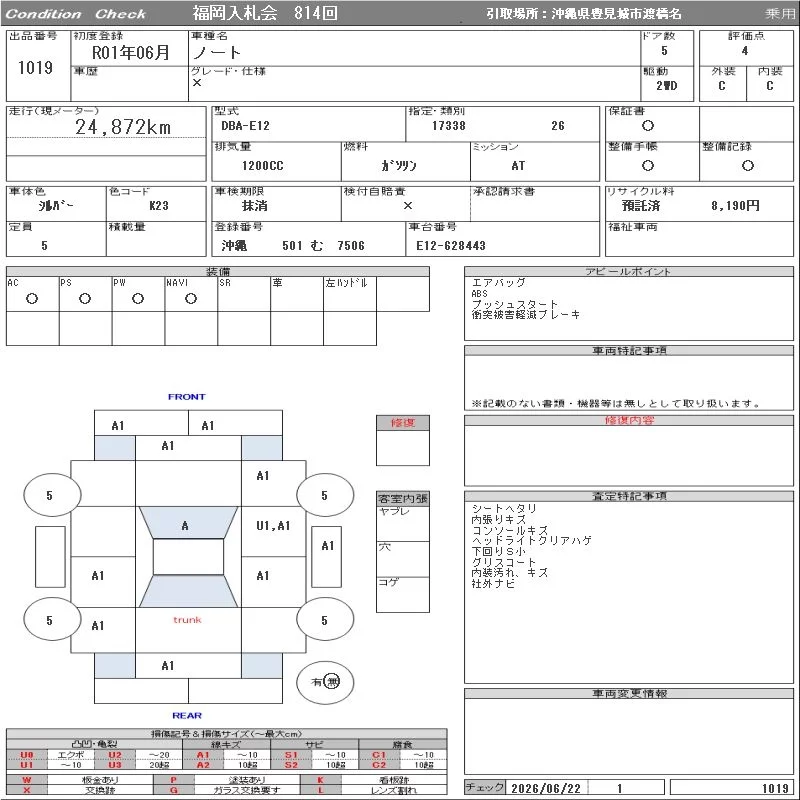Click the drive type '2WD'

point(666,86)
